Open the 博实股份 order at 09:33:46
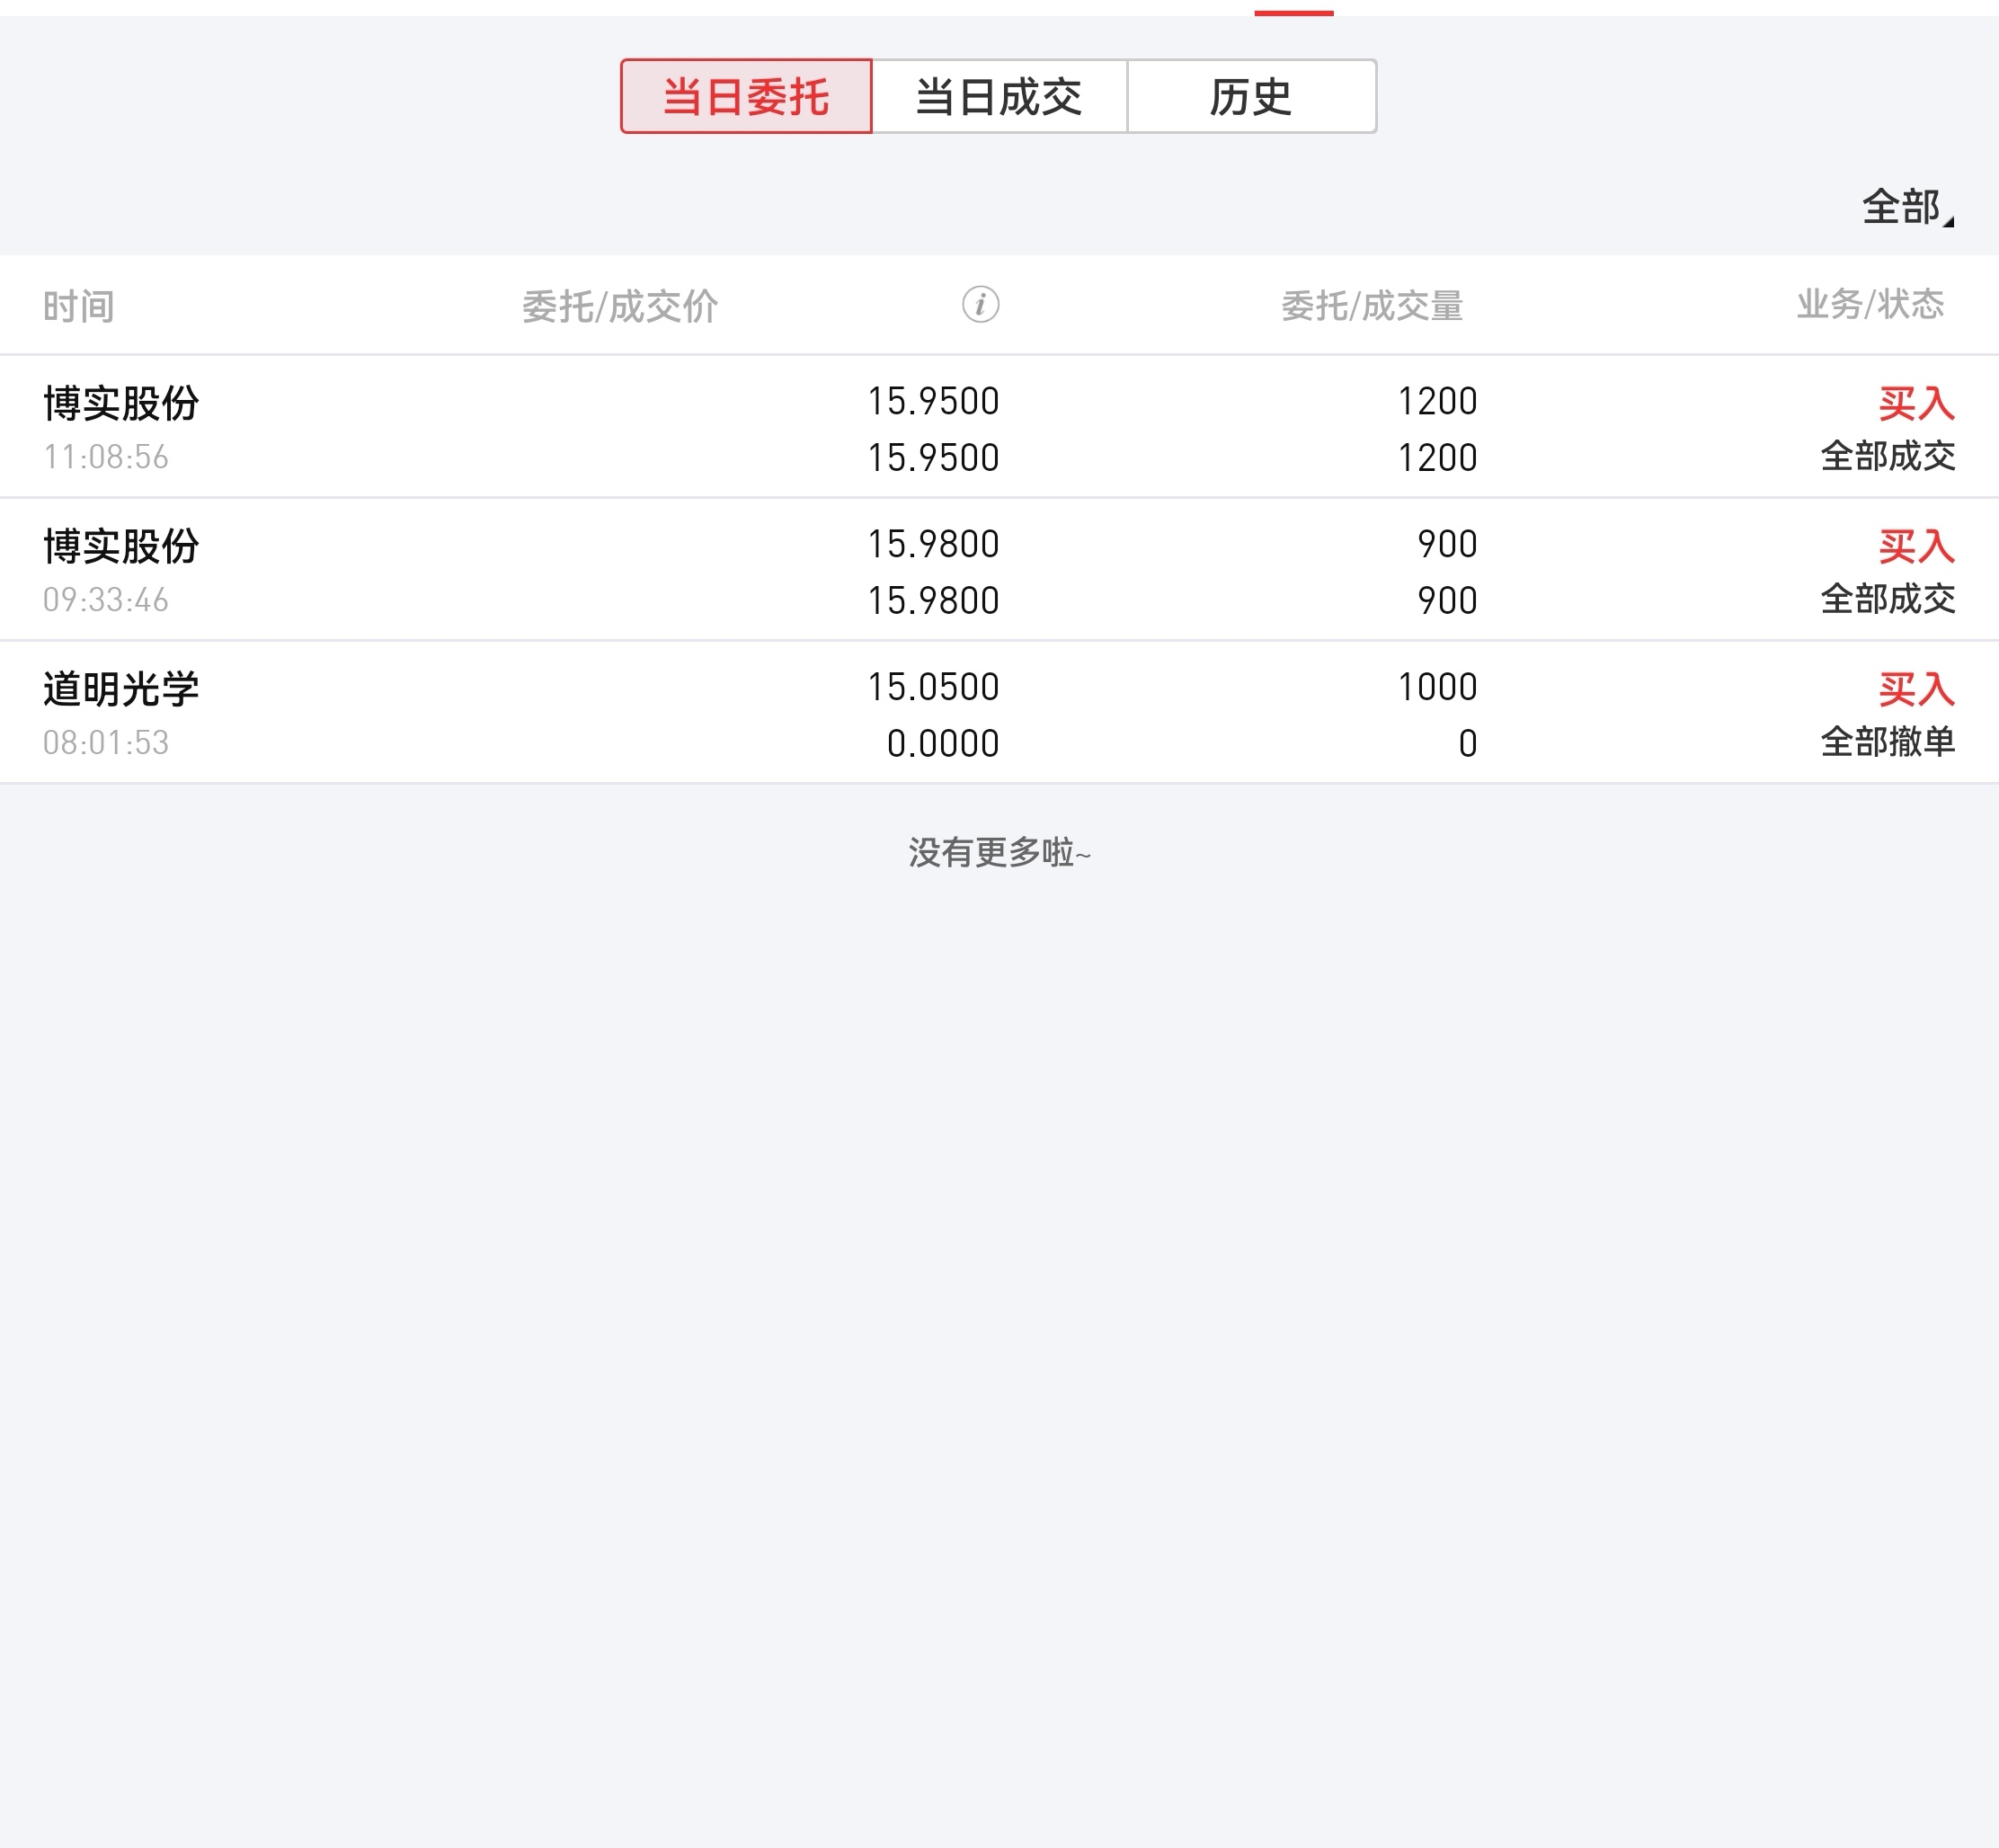1999x1848 pixels. click(x=121, y=547)
